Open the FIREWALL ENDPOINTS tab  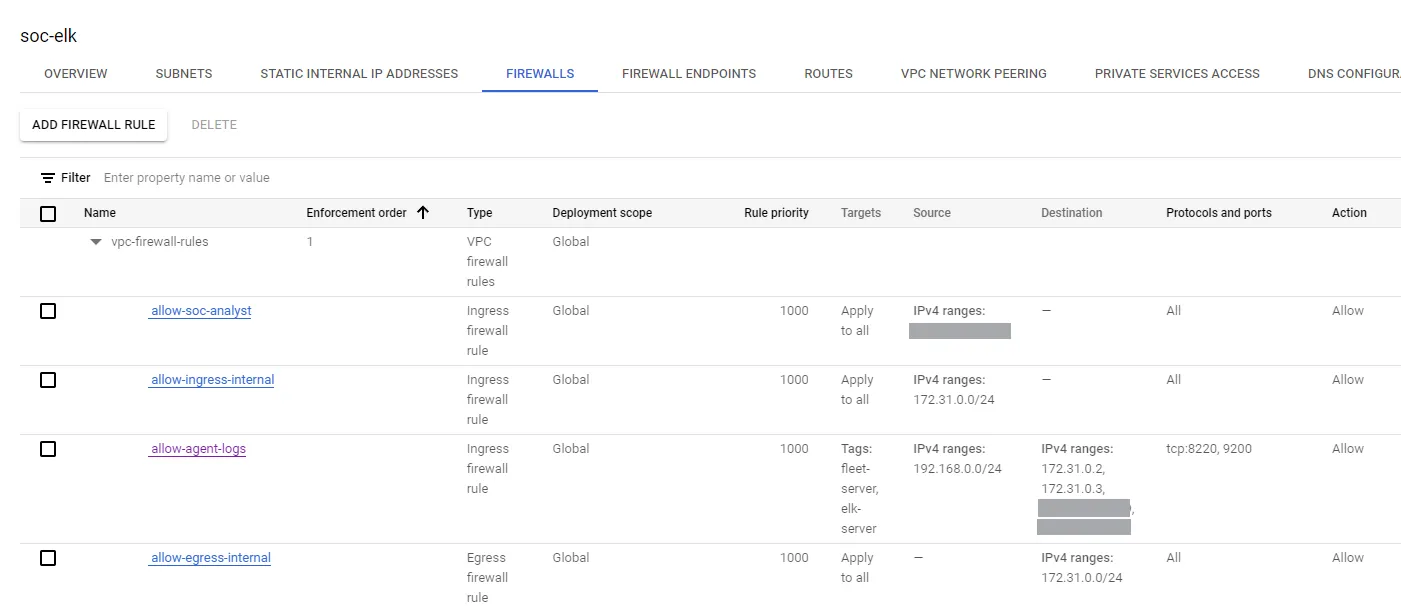(x=689, y=73)
